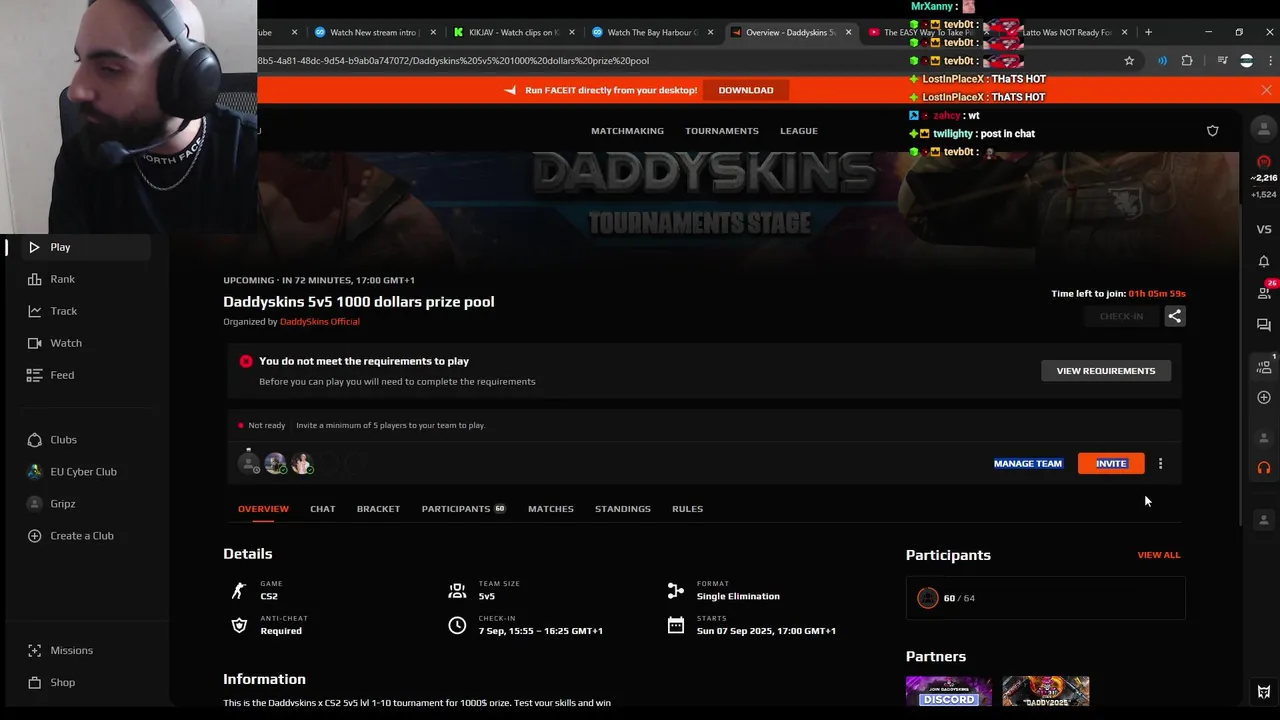Switch to the Bracket tab

pyautogui.click(x=378, y=509)
